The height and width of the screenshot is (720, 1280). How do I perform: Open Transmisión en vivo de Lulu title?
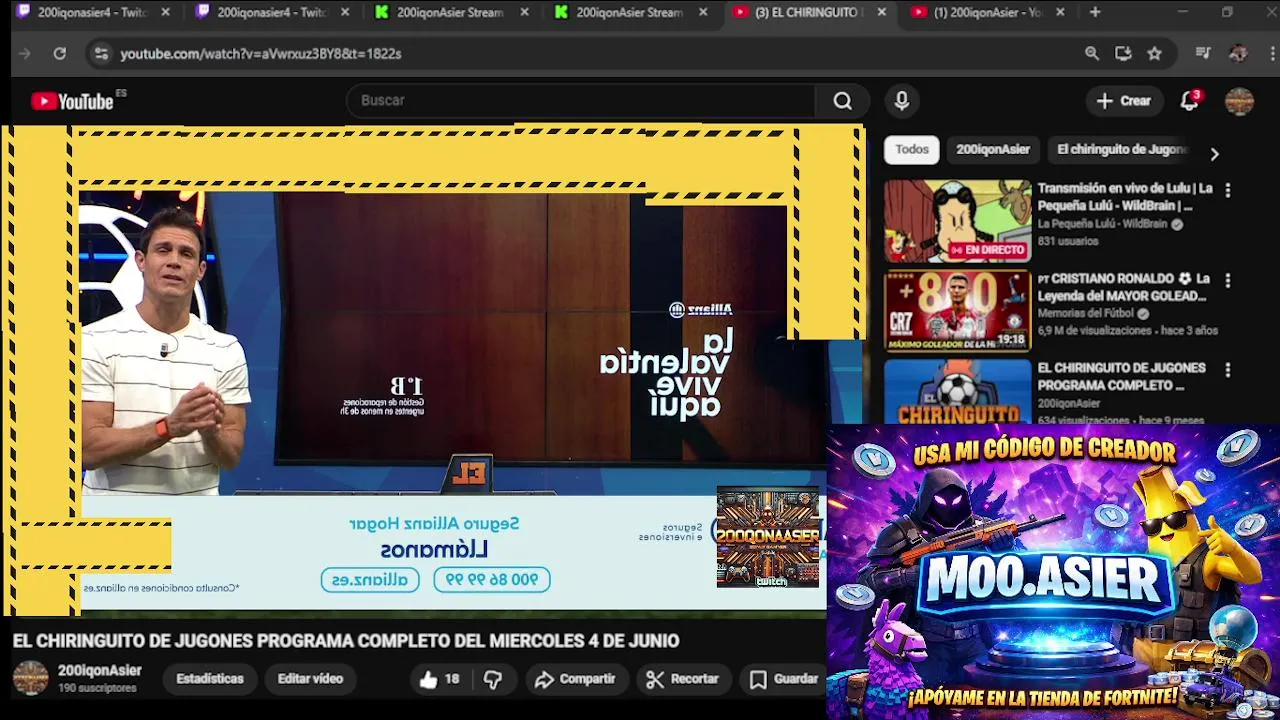1125,197
